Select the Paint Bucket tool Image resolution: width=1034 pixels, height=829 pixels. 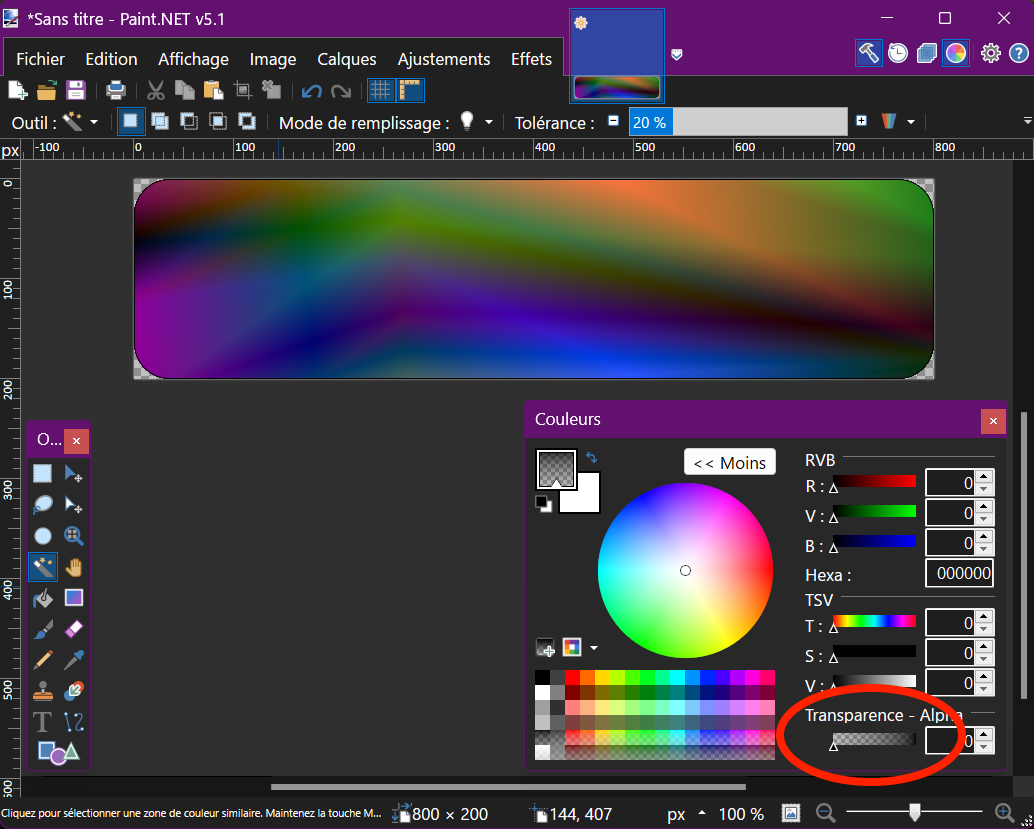coord(43,598)
